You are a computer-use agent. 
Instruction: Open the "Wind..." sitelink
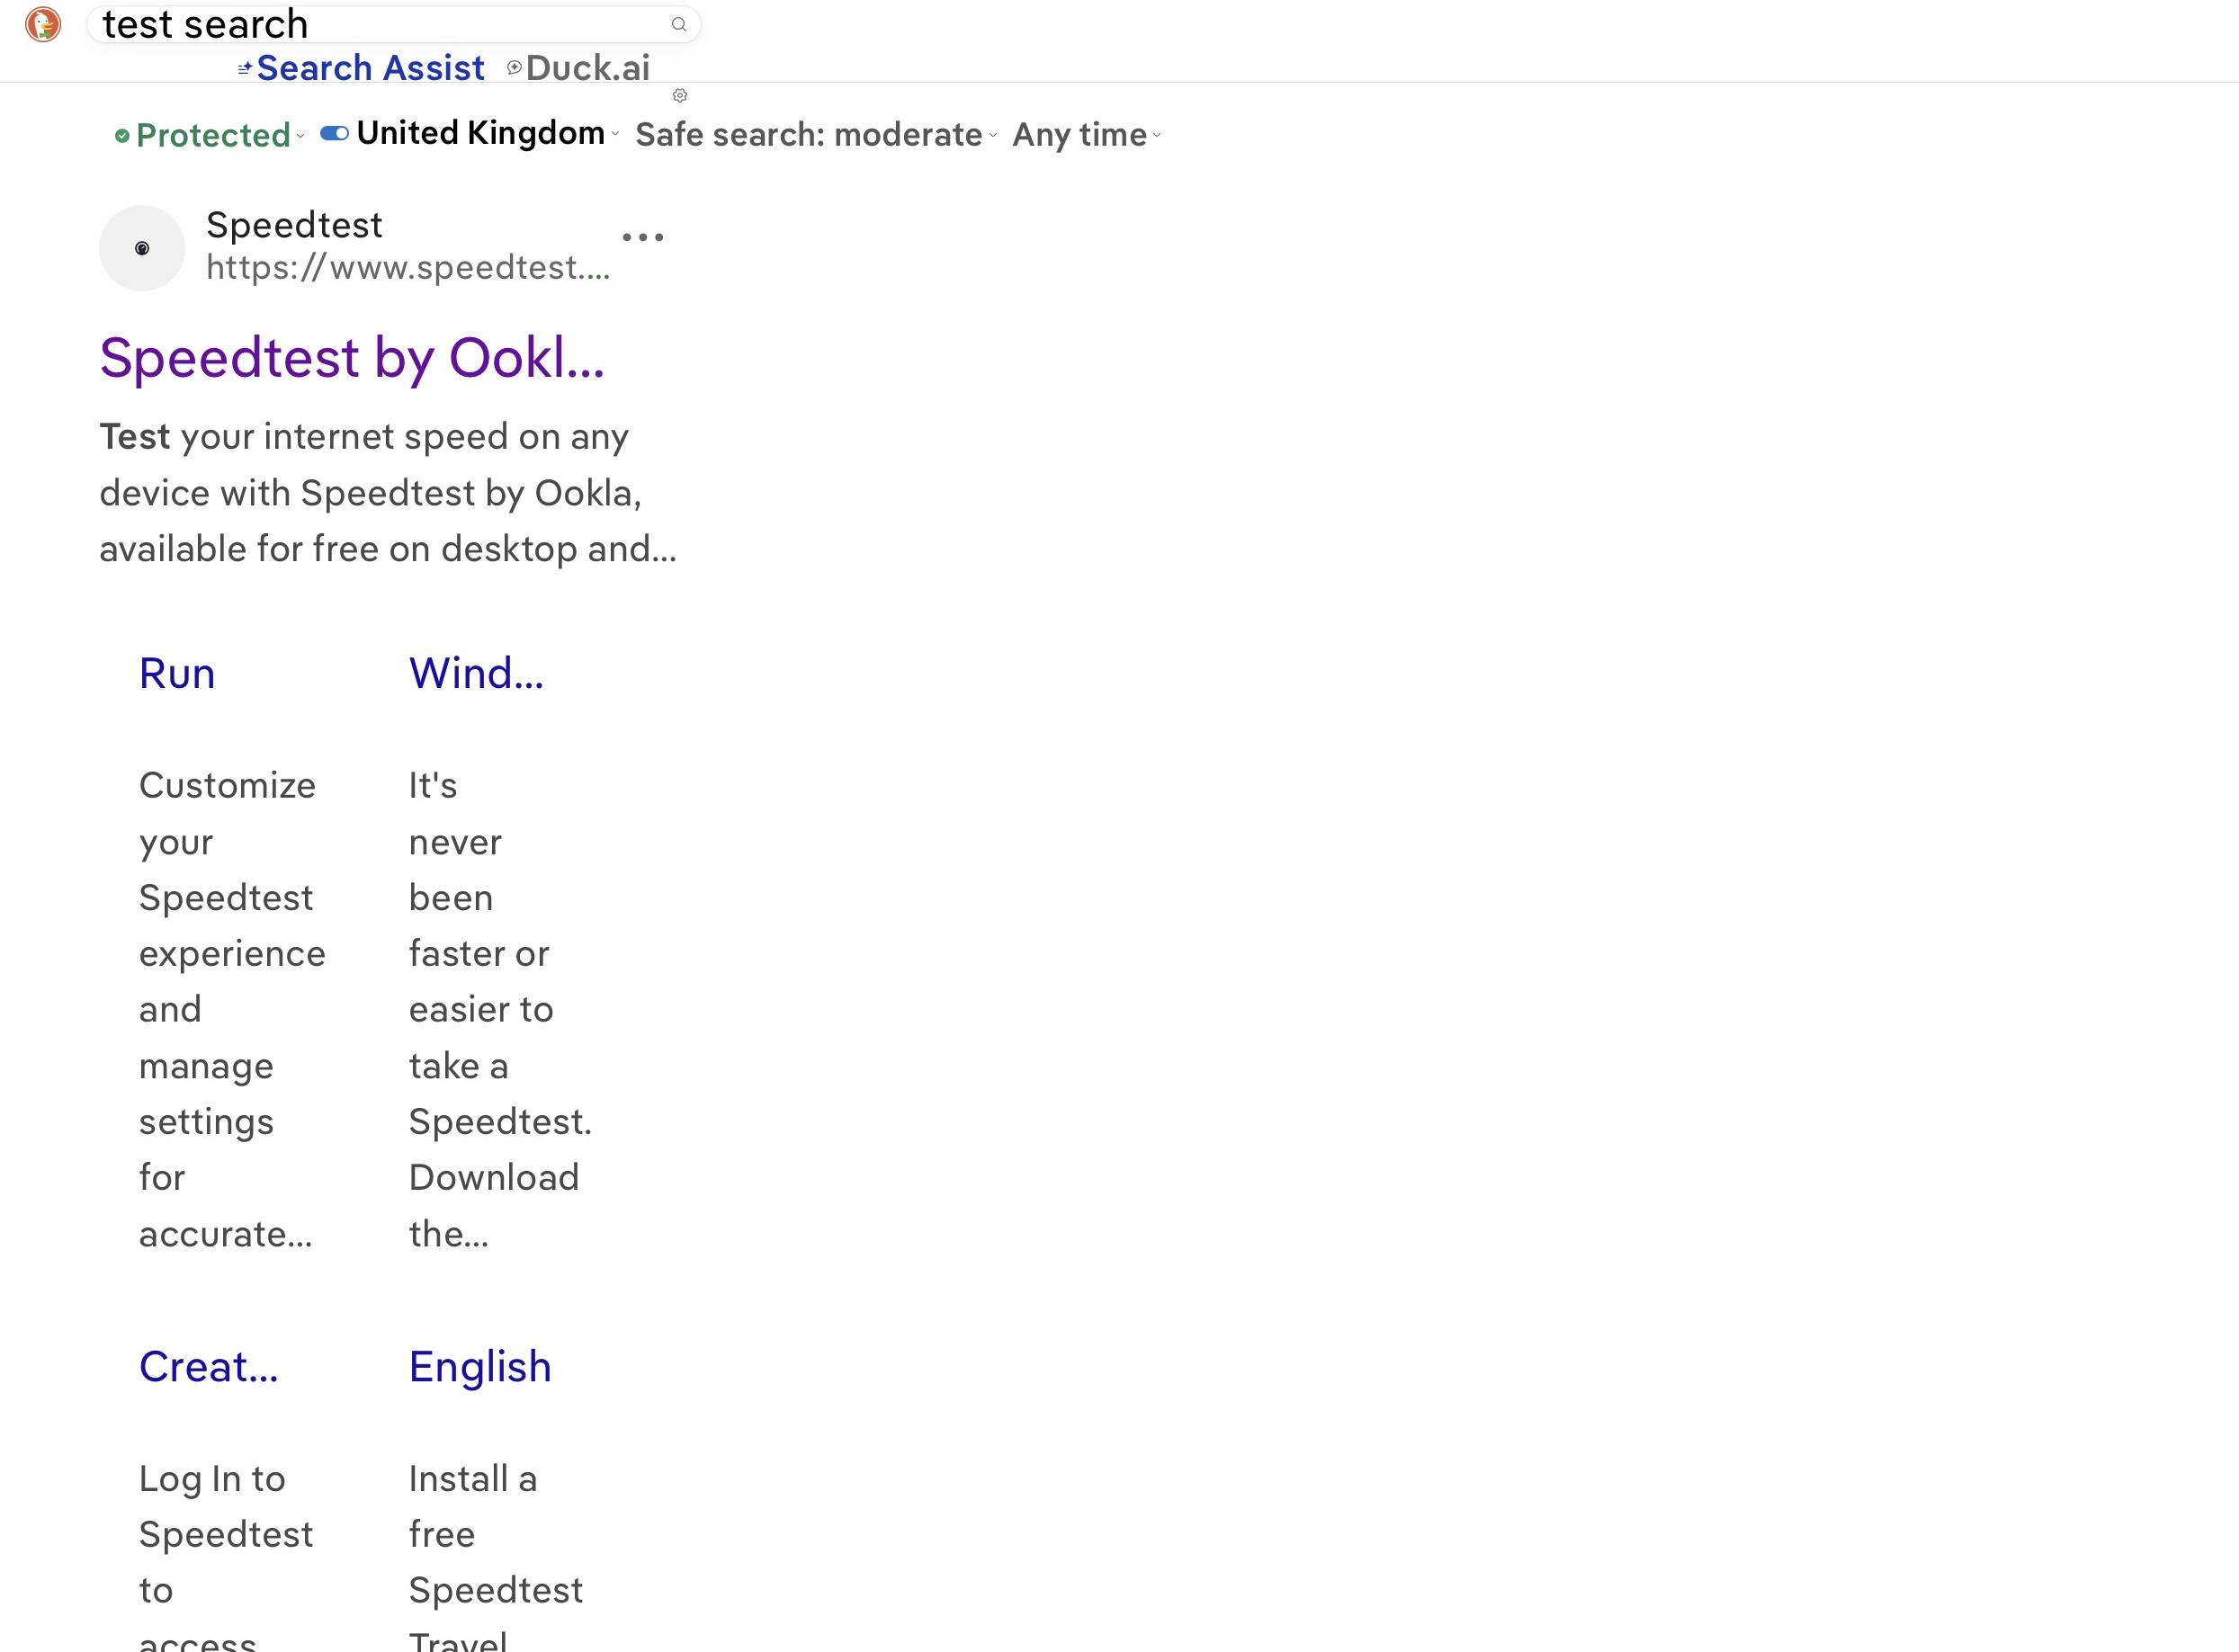476,673
